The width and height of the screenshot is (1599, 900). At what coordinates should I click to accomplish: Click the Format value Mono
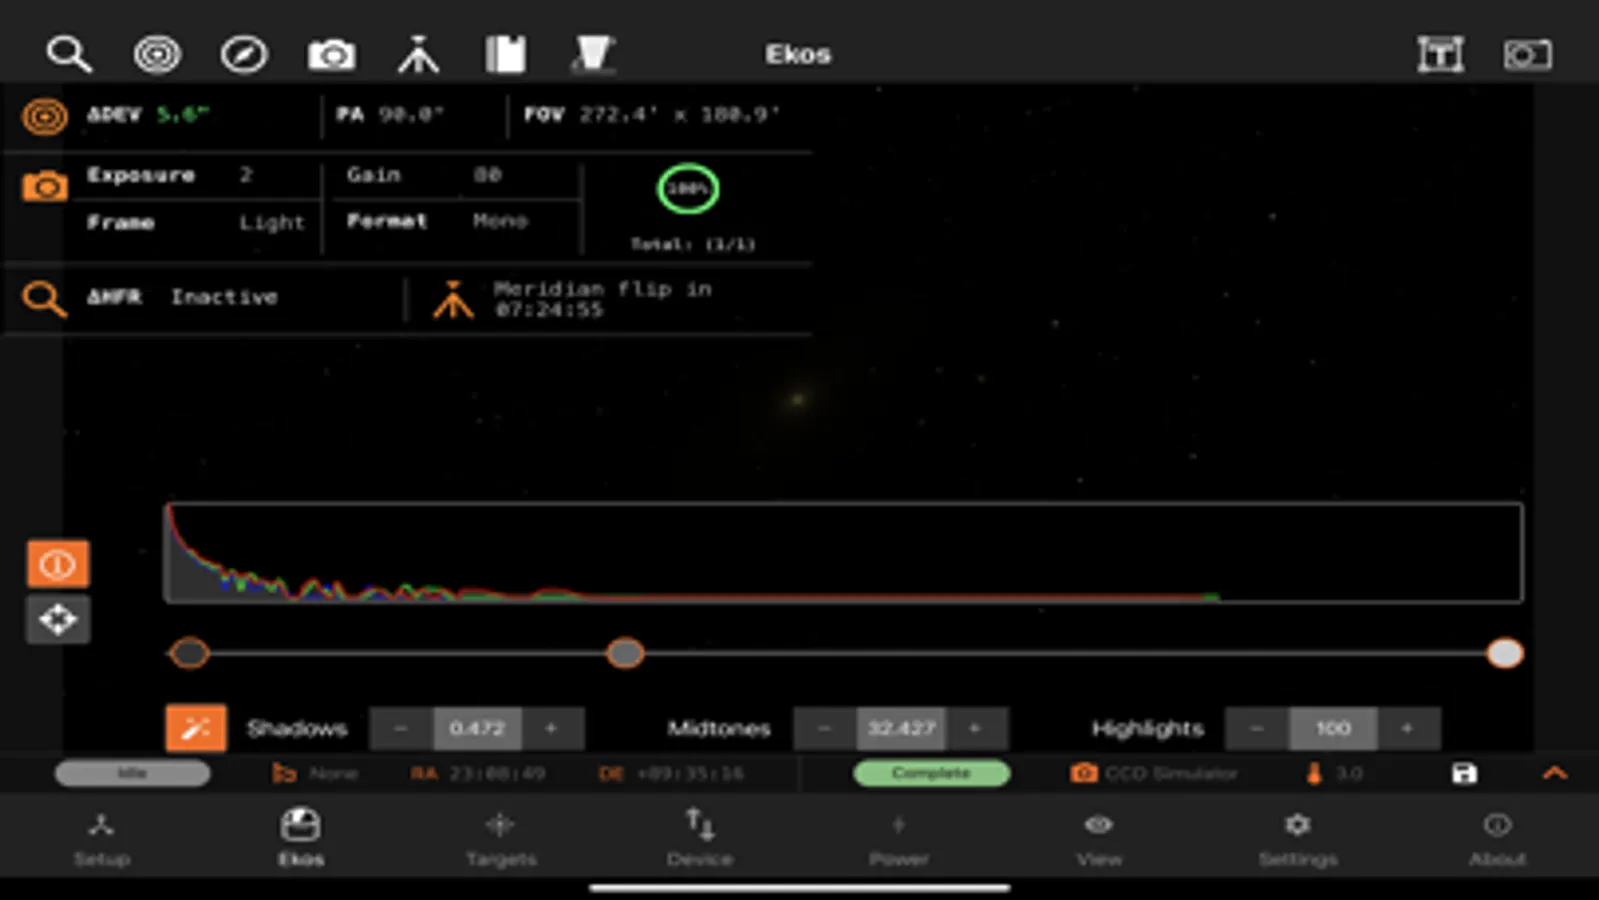tap(500, 221)
